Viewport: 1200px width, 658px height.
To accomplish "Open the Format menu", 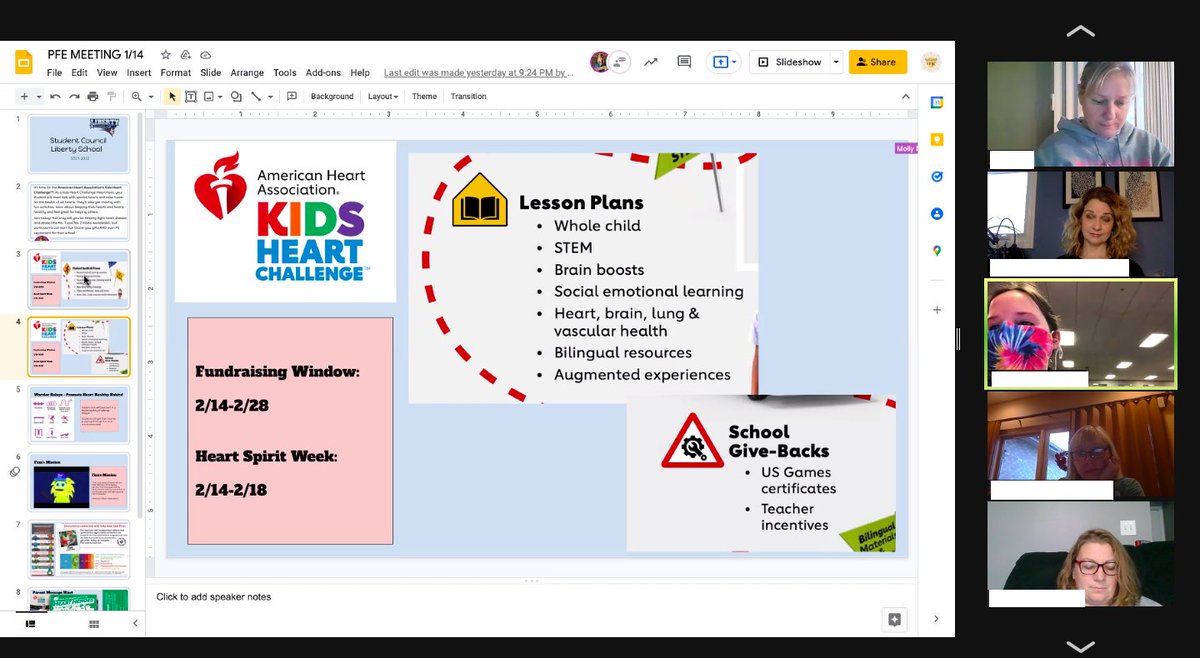I will 176,73.
